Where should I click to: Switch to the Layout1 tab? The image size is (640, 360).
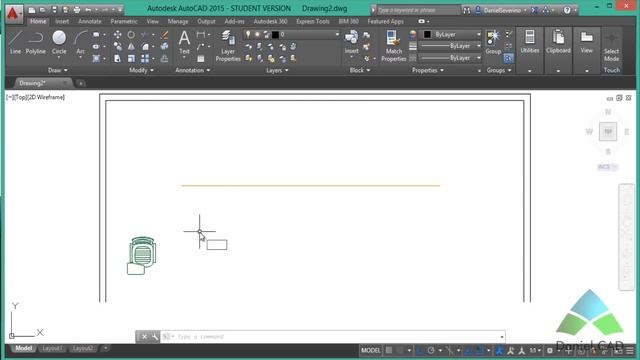coord(52,348)
